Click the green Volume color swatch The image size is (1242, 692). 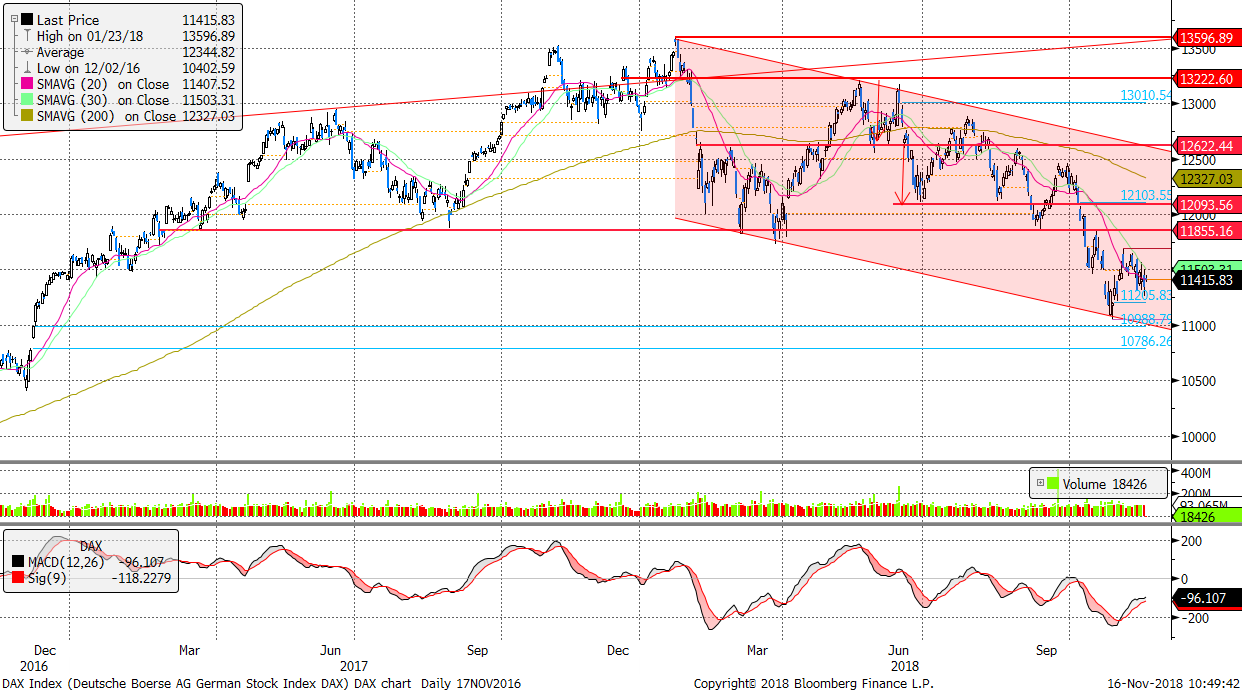click(1053, 484)
